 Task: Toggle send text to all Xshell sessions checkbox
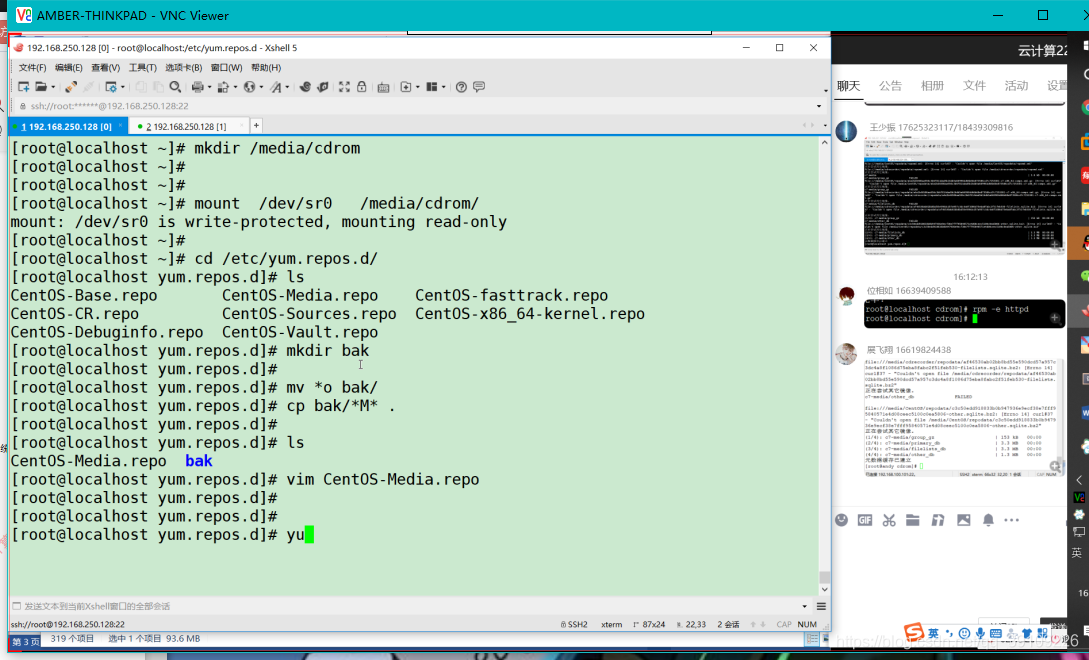(x=17, y=606)
